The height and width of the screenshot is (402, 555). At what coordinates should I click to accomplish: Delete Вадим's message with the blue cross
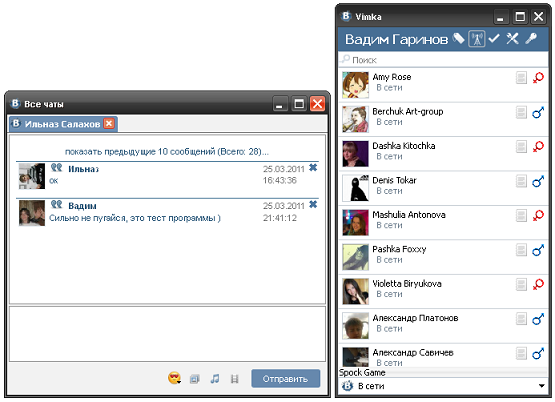coord(313,204)
